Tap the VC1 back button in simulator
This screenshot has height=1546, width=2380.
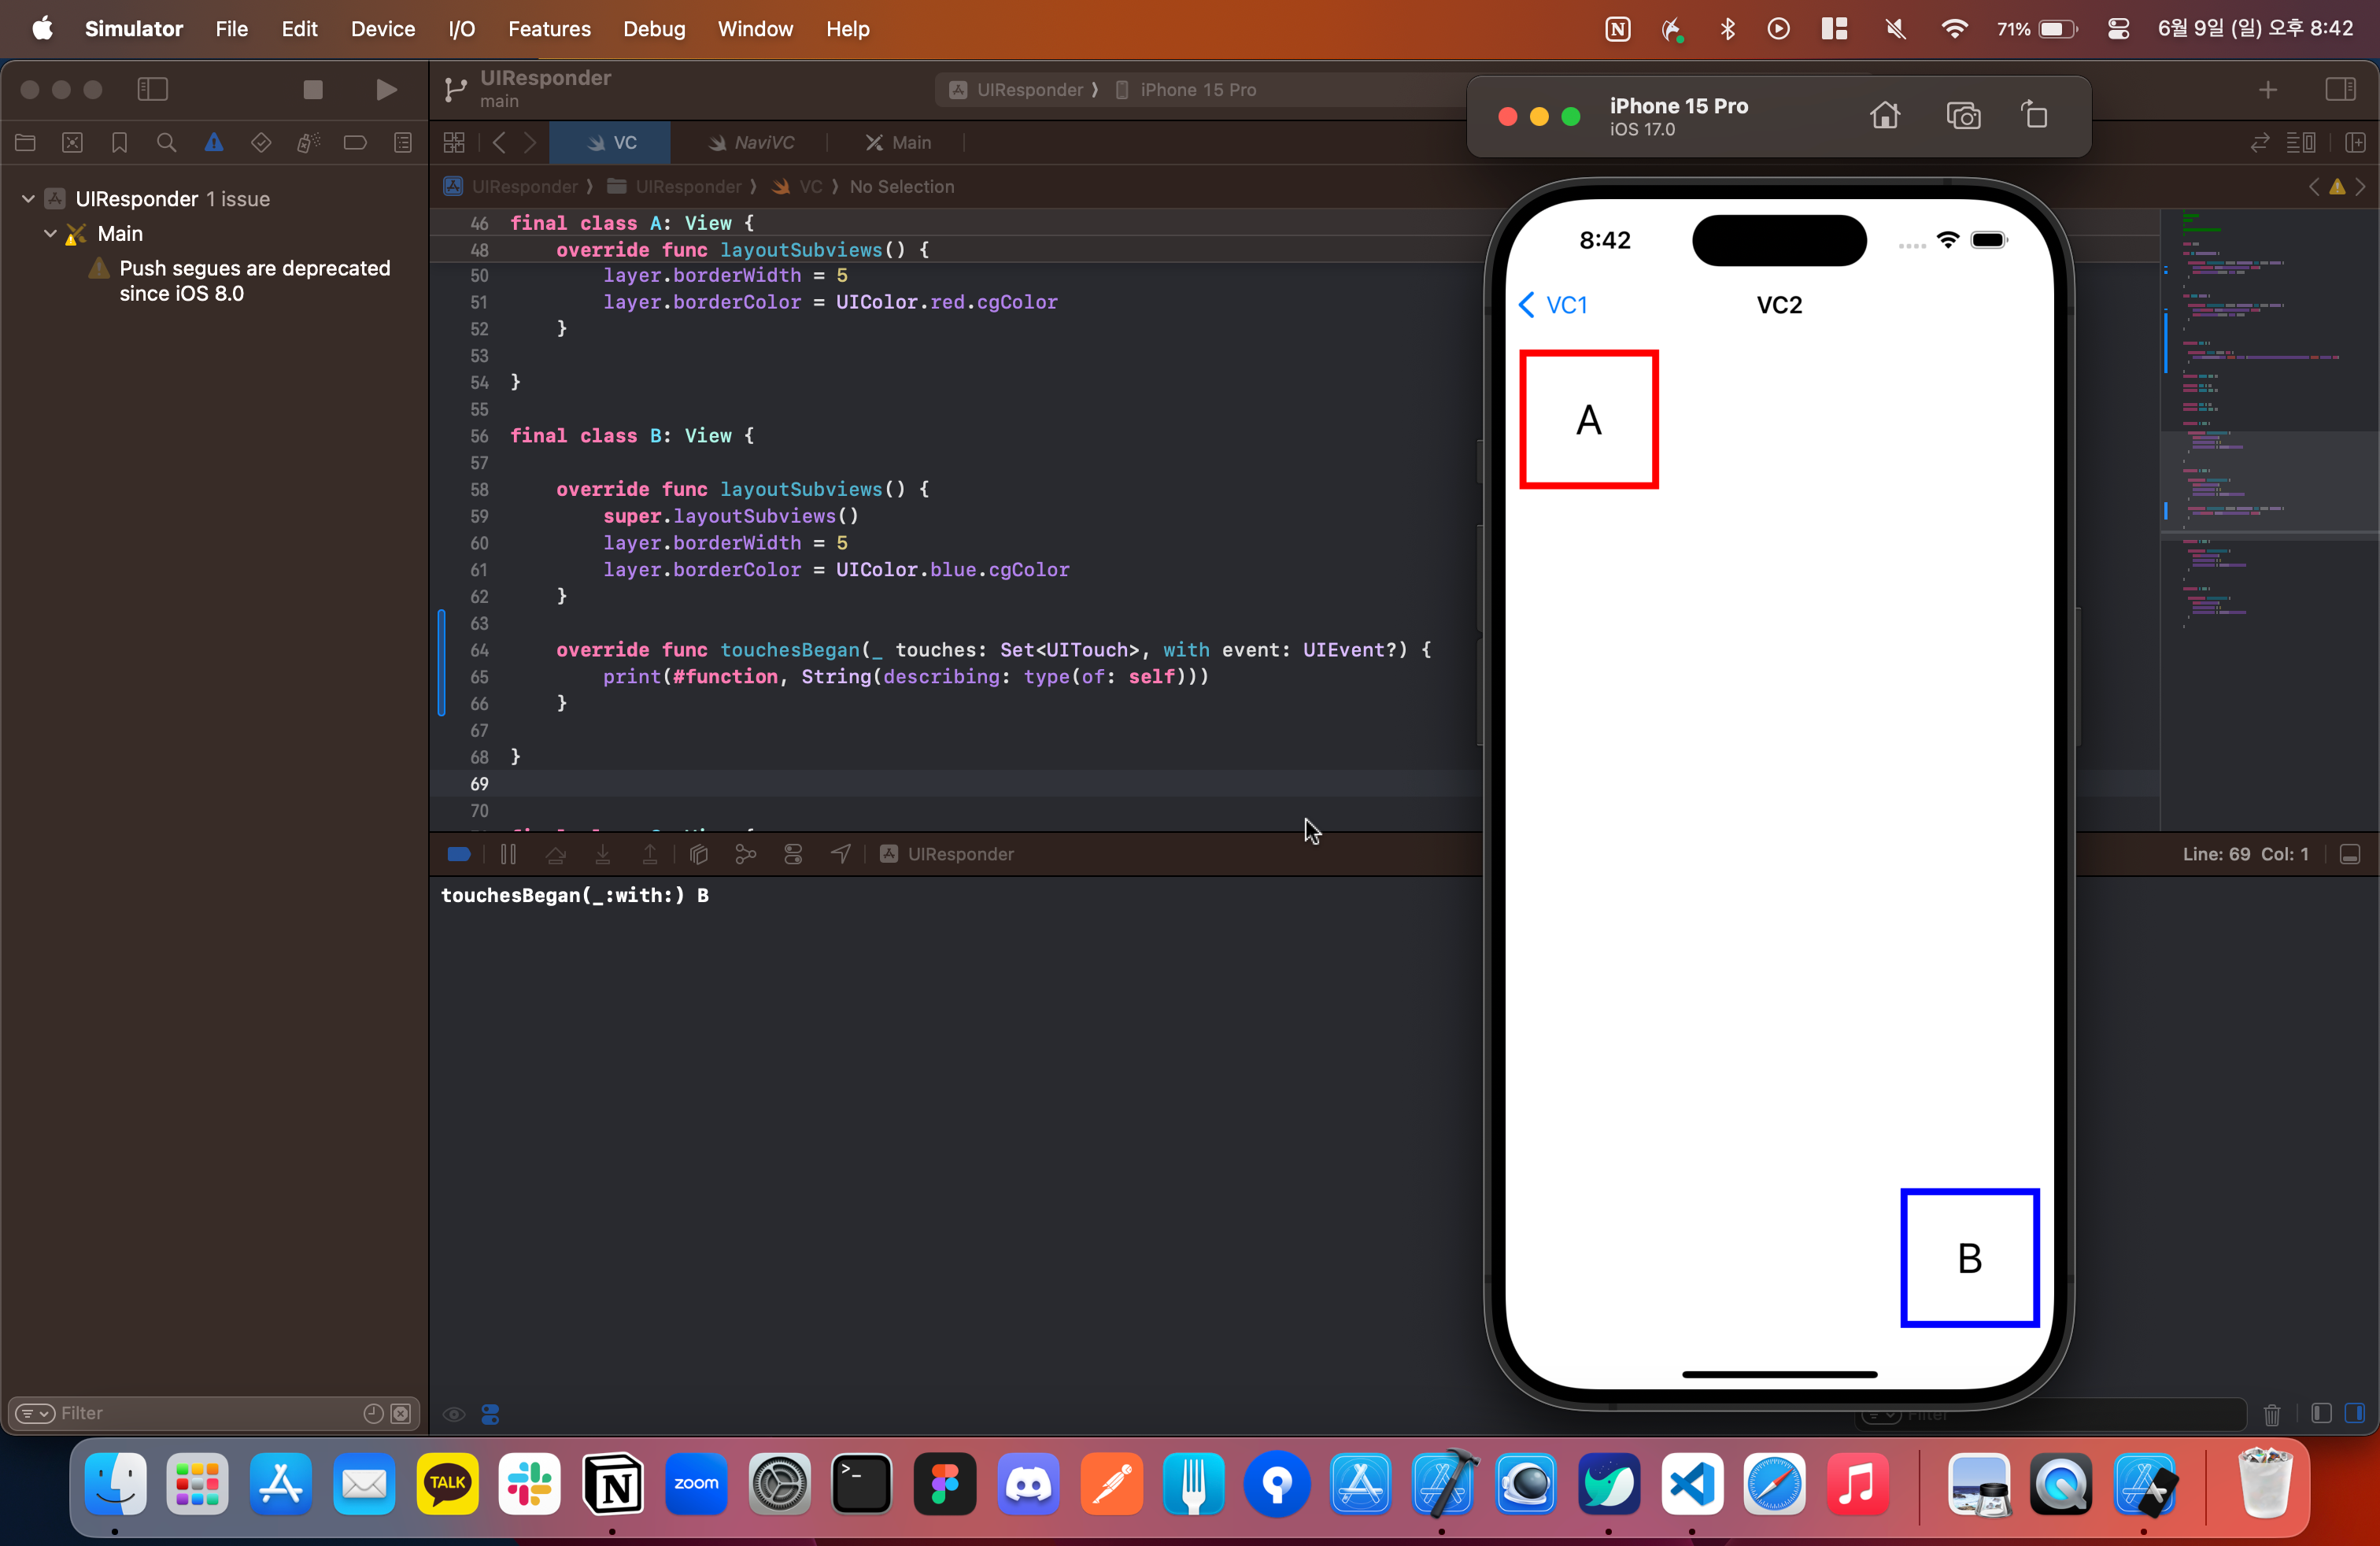point(1553,305)
